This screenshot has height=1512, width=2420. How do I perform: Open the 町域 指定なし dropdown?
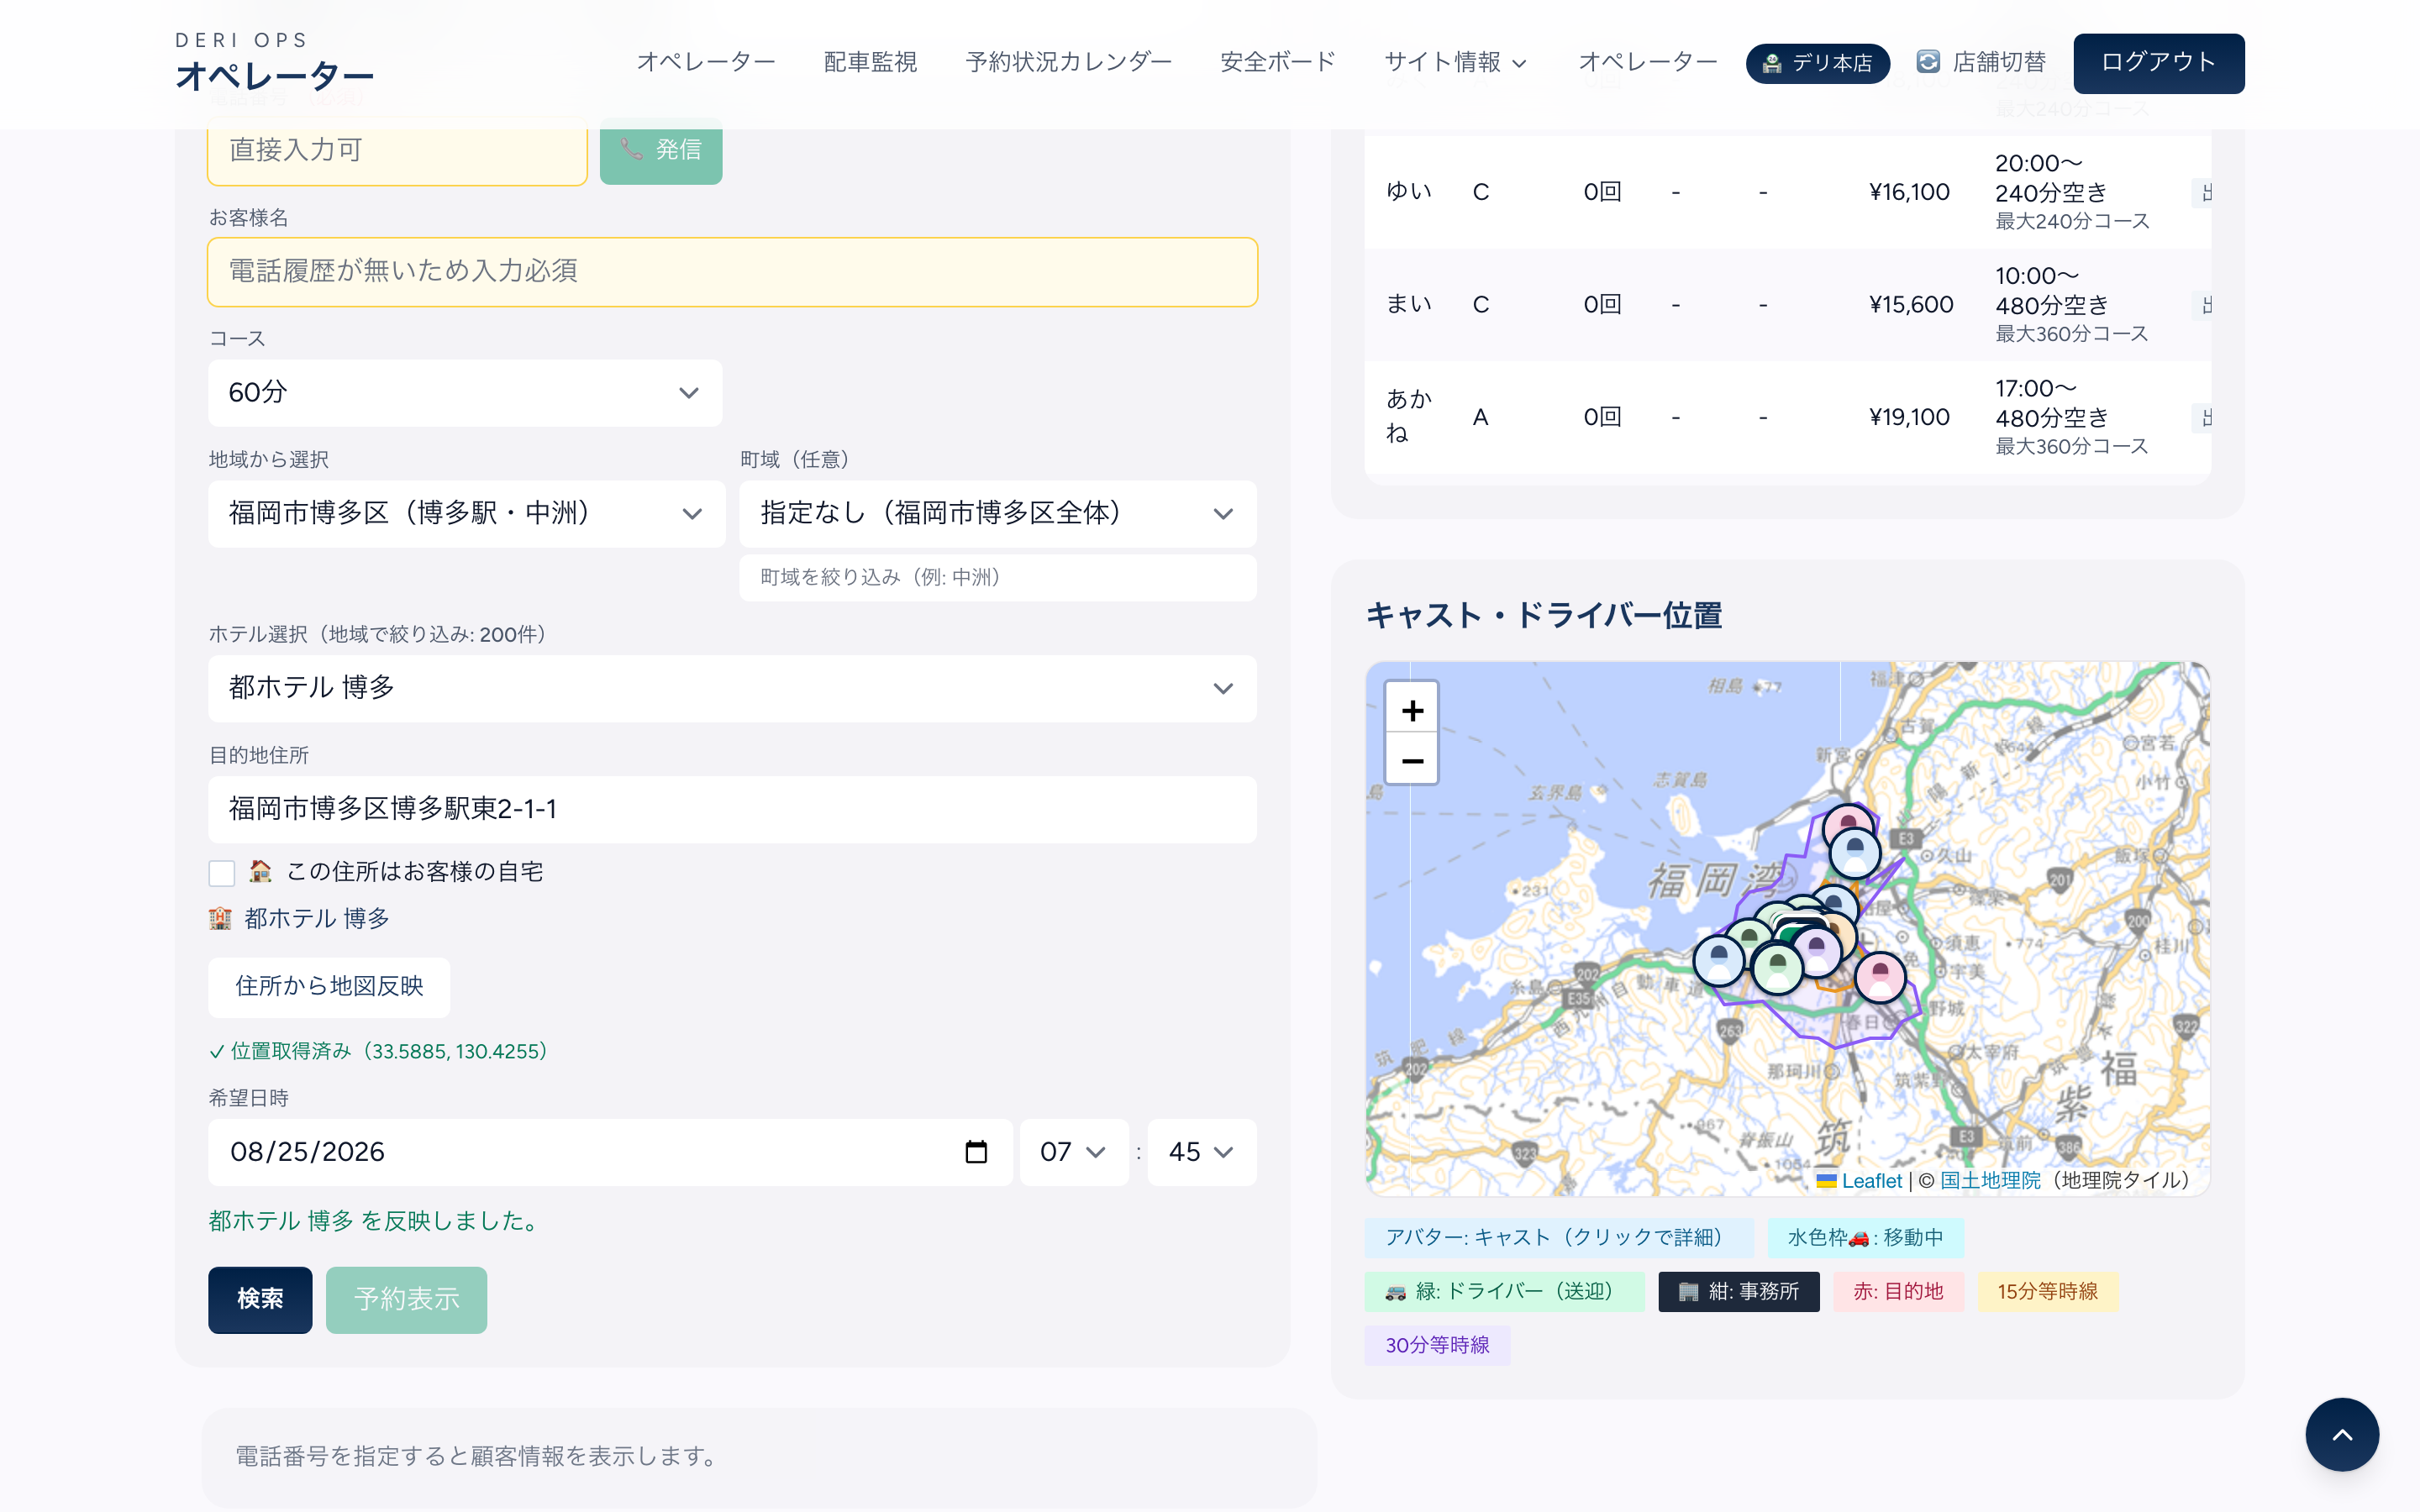point(997,513)
